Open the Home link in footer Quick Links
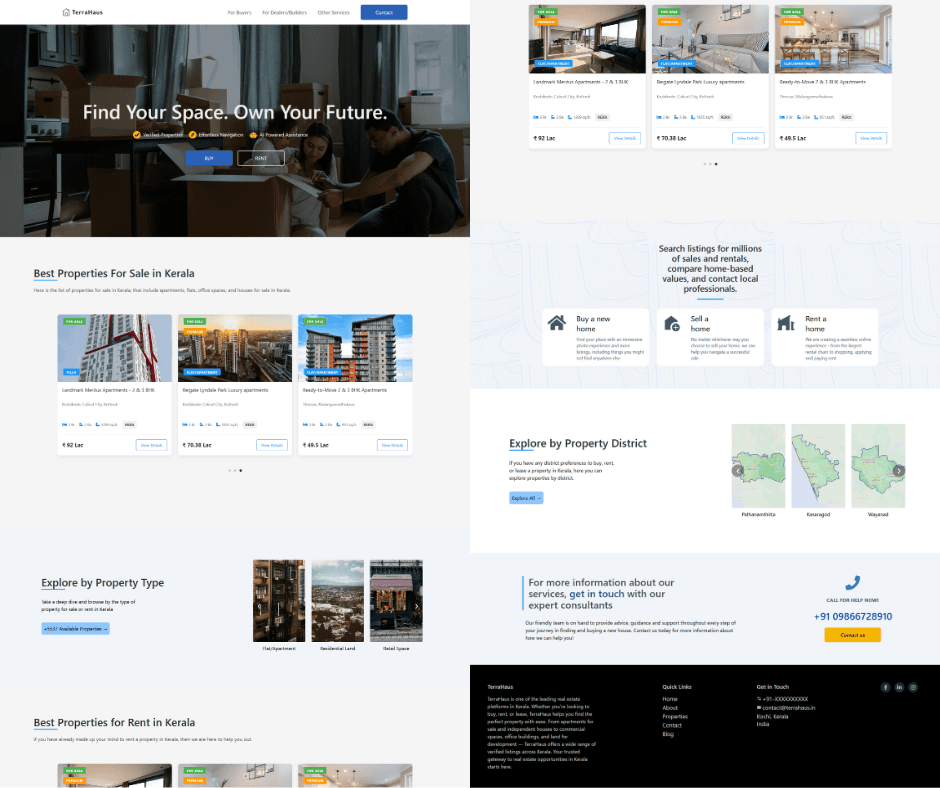The width and height of the screenshot is (940, 788). pos(670,699)
